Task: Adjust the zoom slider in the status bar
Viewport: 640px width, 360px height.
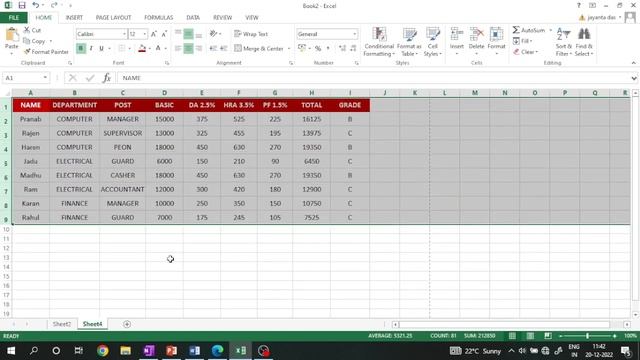Action: tap(587, 336)
